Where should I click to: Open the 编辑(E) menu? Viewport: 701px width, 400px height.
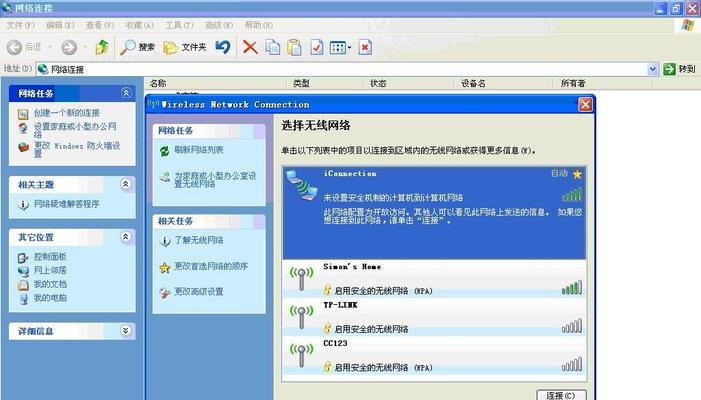click(x=60, y=25)
